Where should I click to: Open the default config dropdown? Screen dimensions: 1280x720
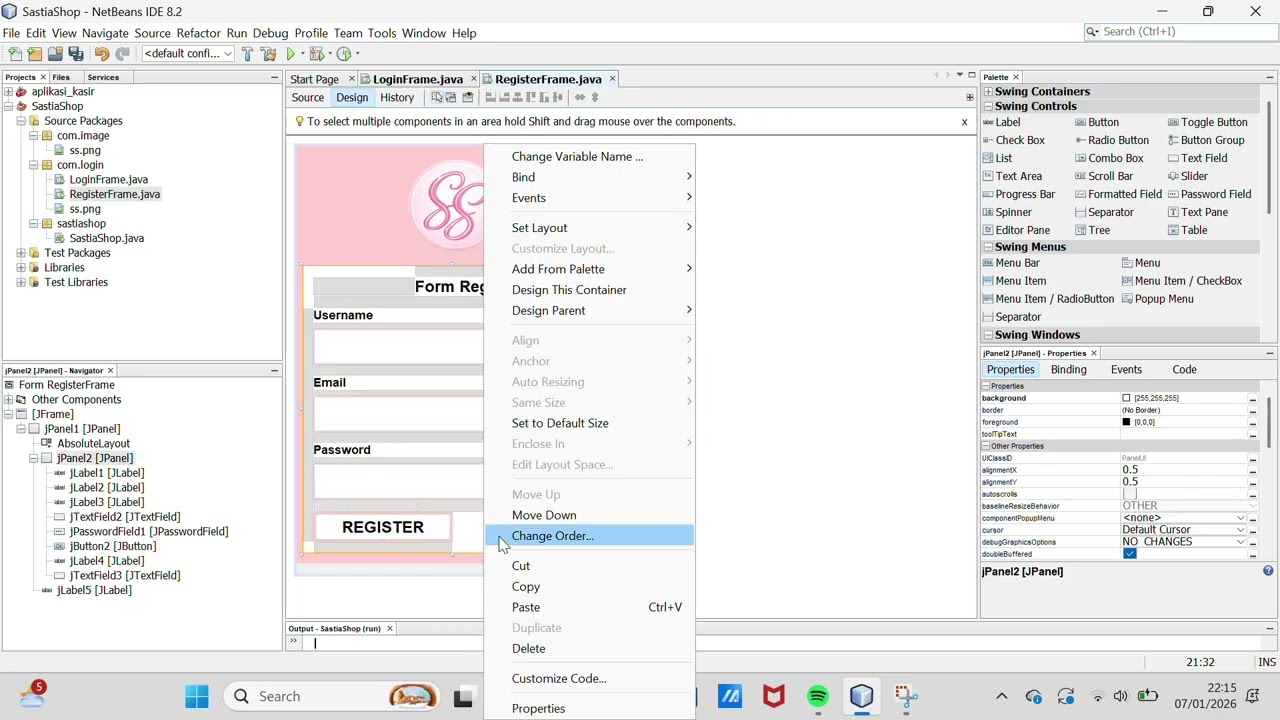pyautogui.click(x=188, y=54)
